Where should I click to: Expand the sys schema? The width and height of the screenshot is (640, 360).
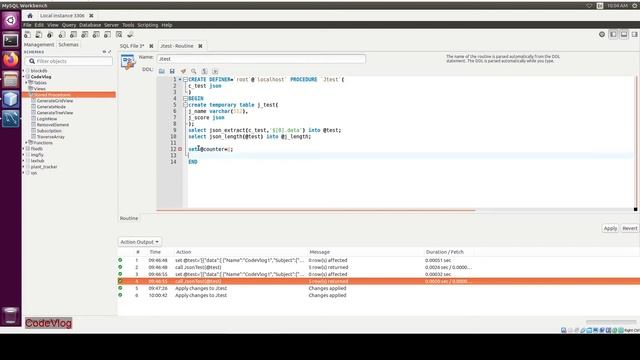point(24,173)
